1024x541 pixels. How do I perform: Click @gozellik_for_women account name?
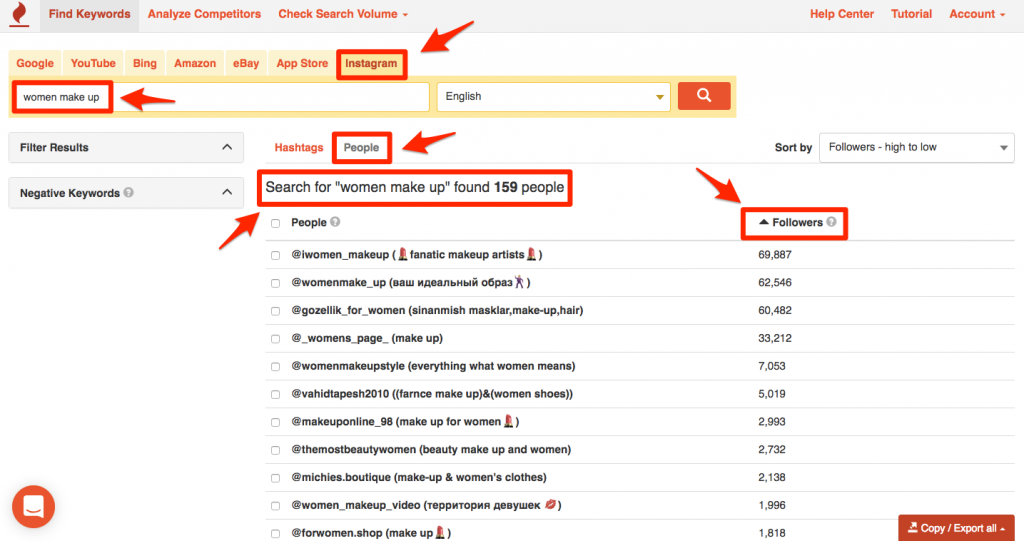[x=348, y=310]
